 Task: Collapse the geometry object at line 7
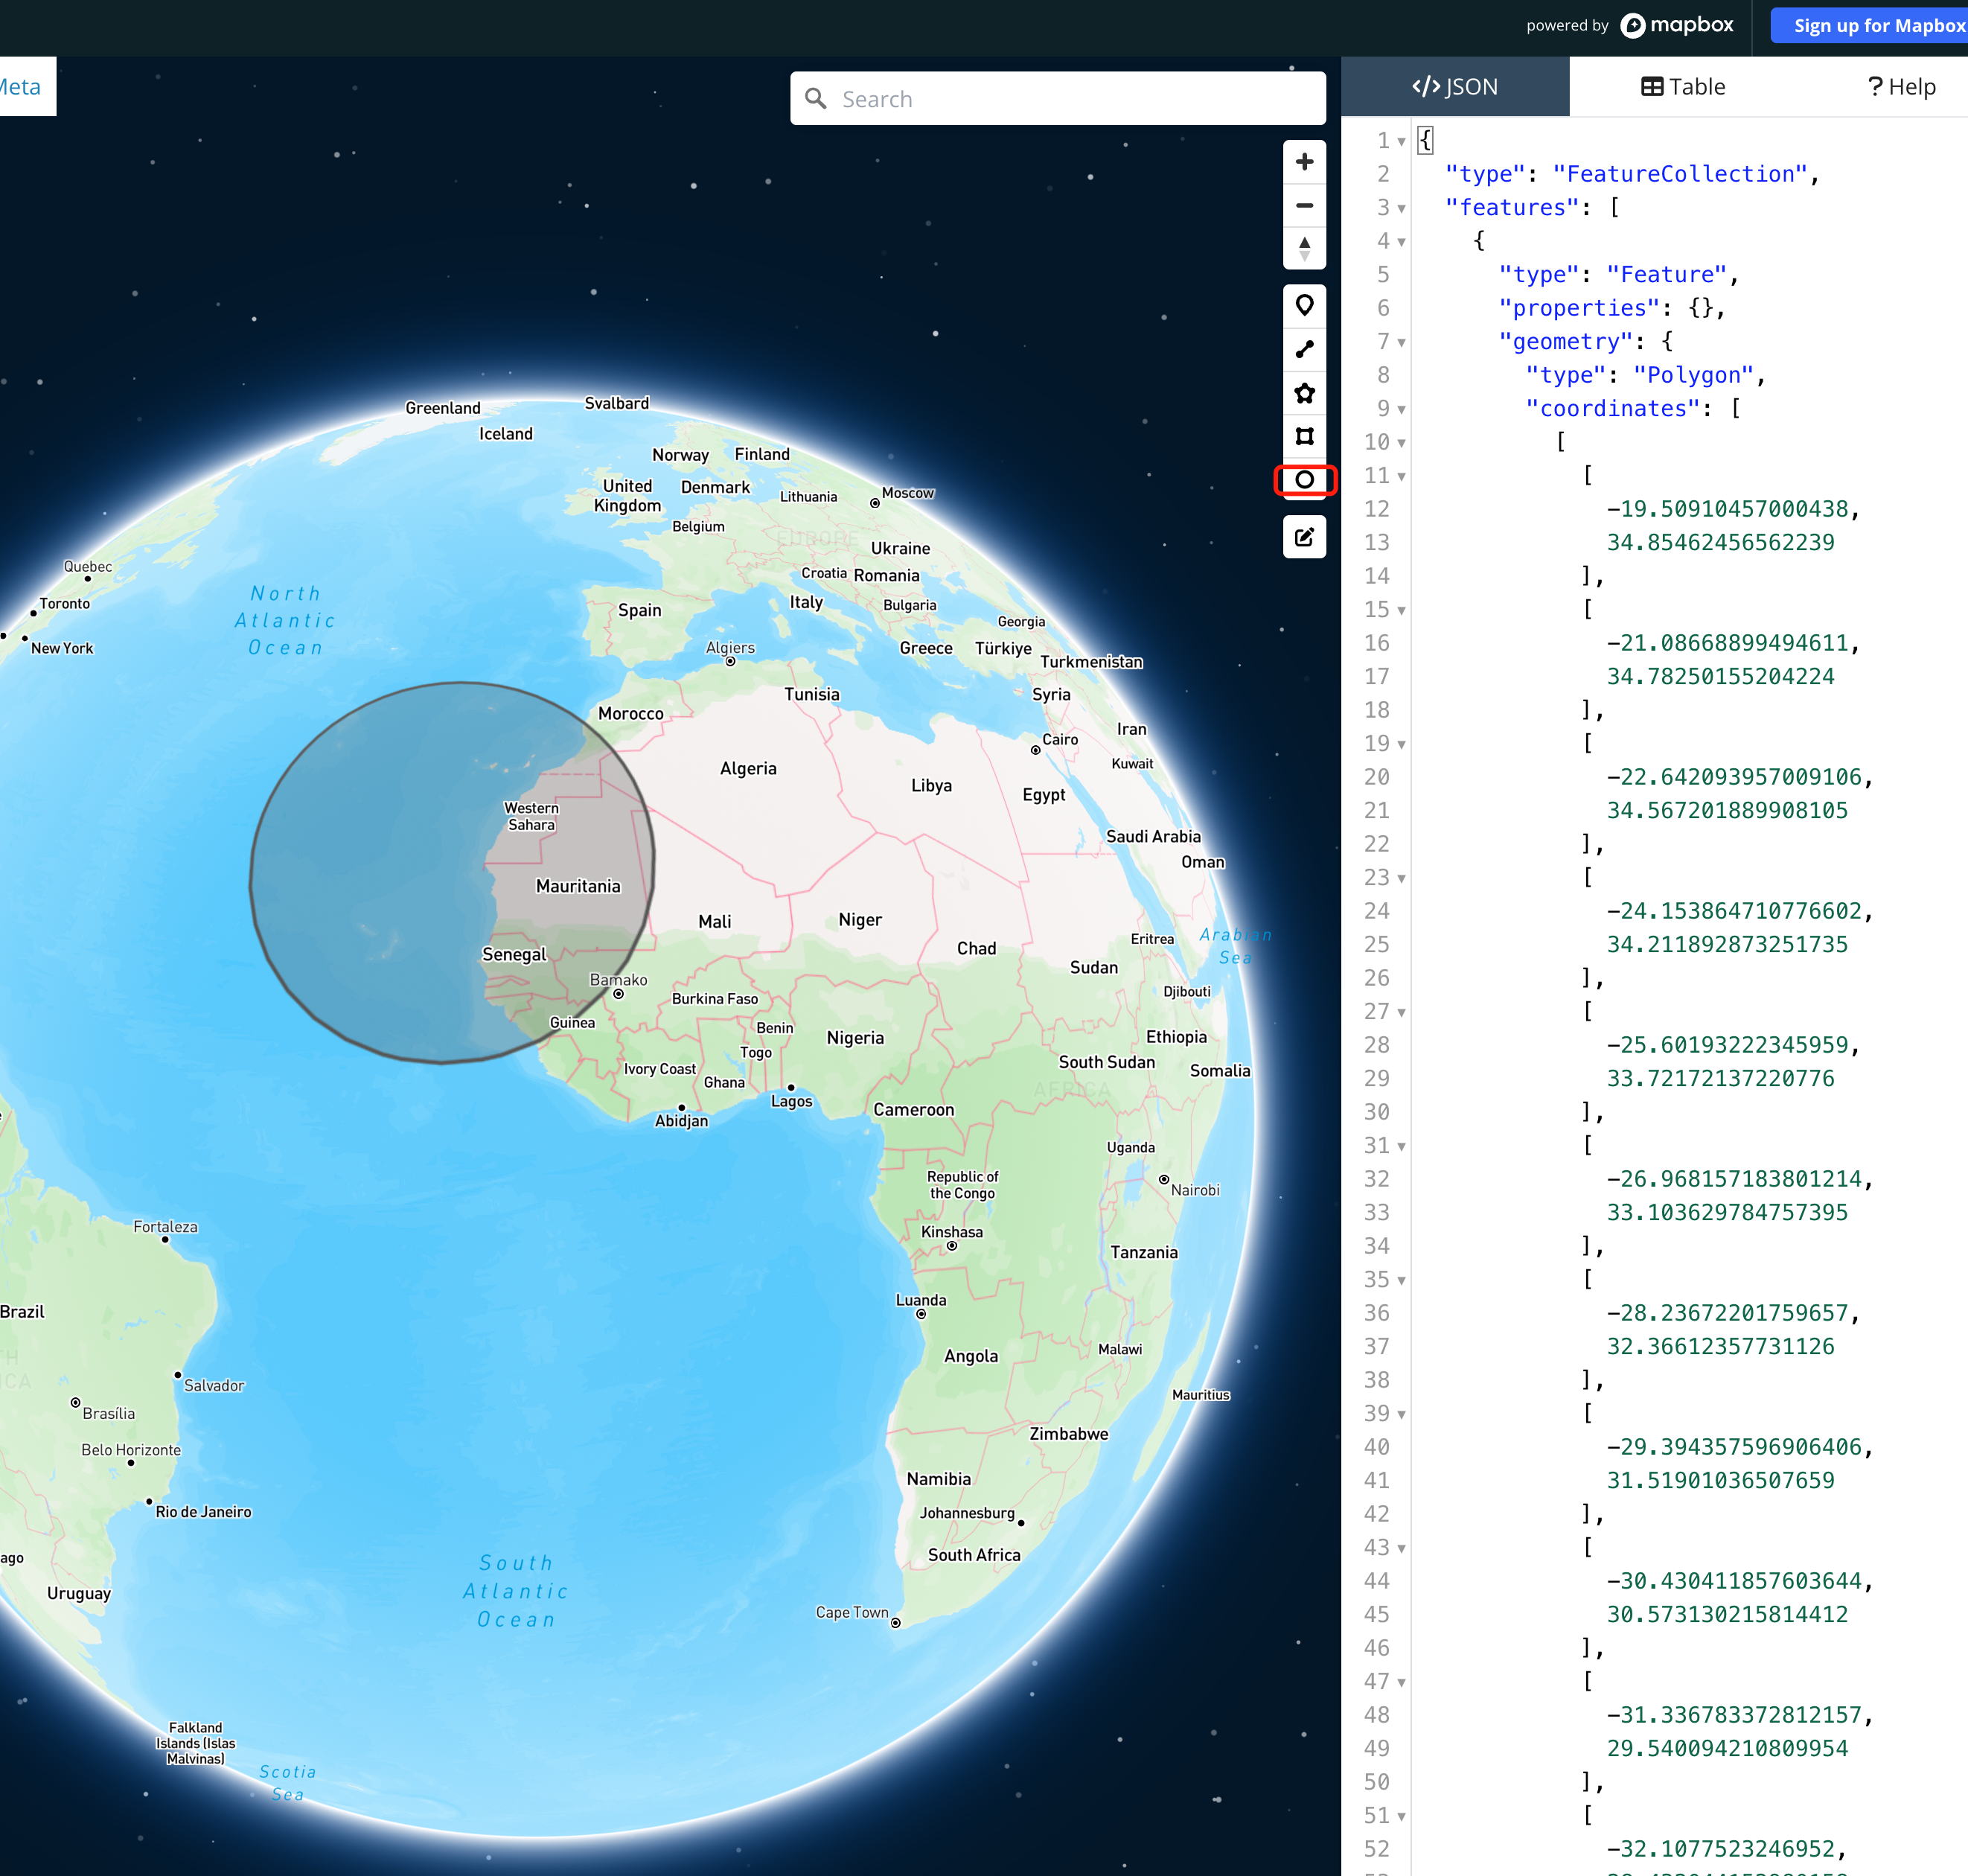[1401, 342]
